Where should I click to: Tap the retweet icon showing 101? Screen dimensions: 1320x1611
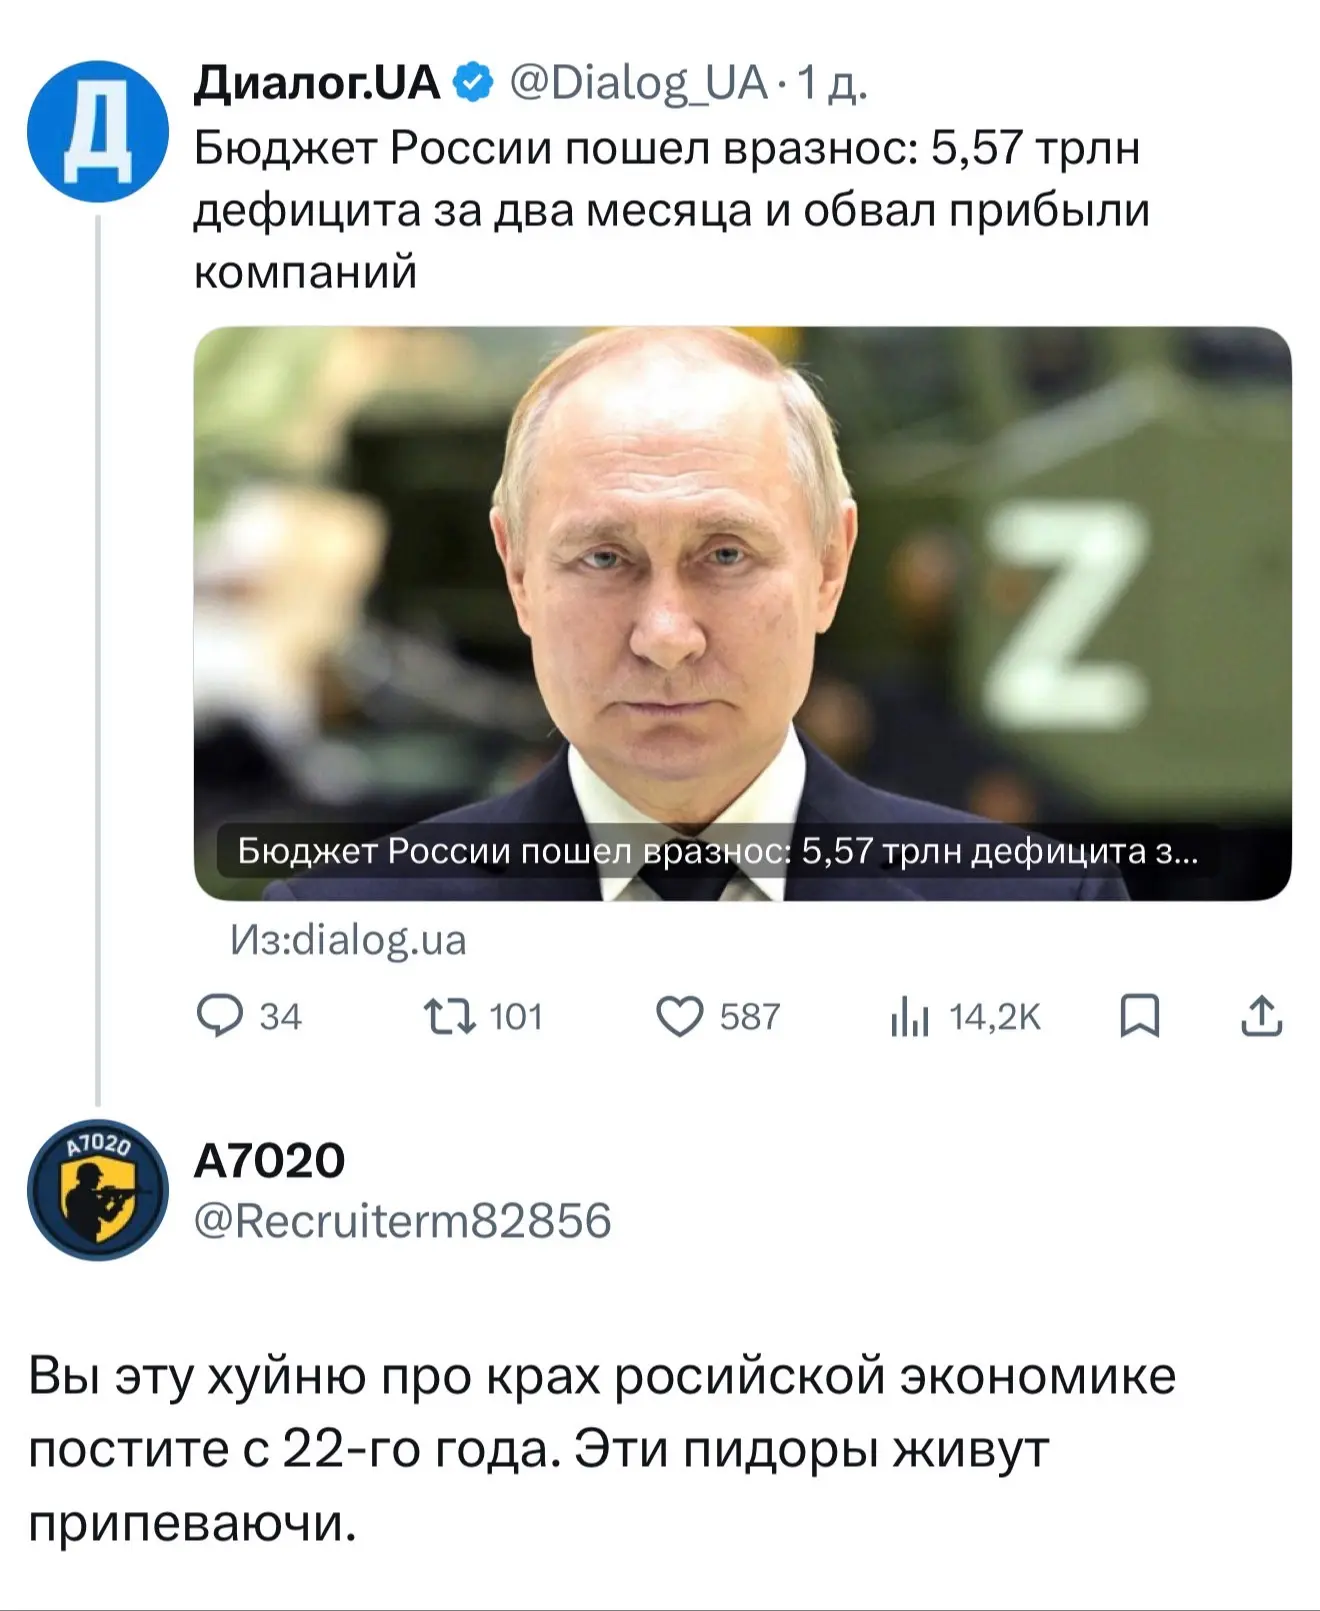click(x=450, y=1017)
